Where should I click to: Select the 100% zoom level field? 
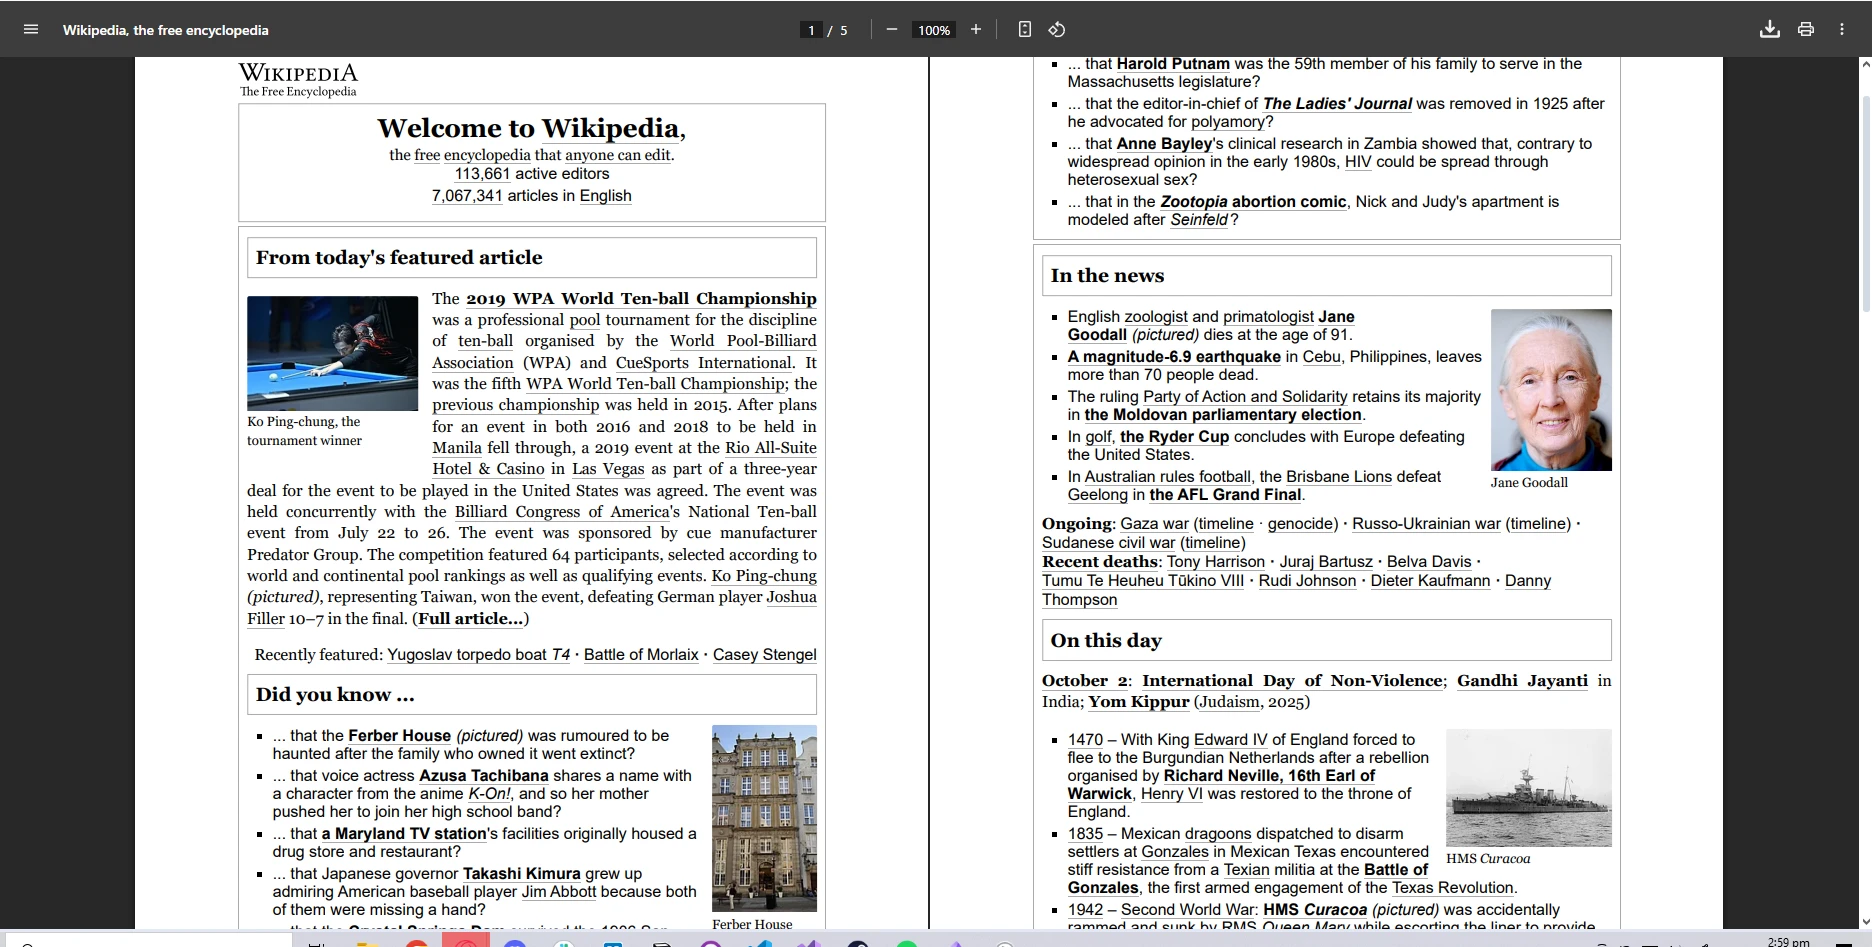click(x=934, y=30)
